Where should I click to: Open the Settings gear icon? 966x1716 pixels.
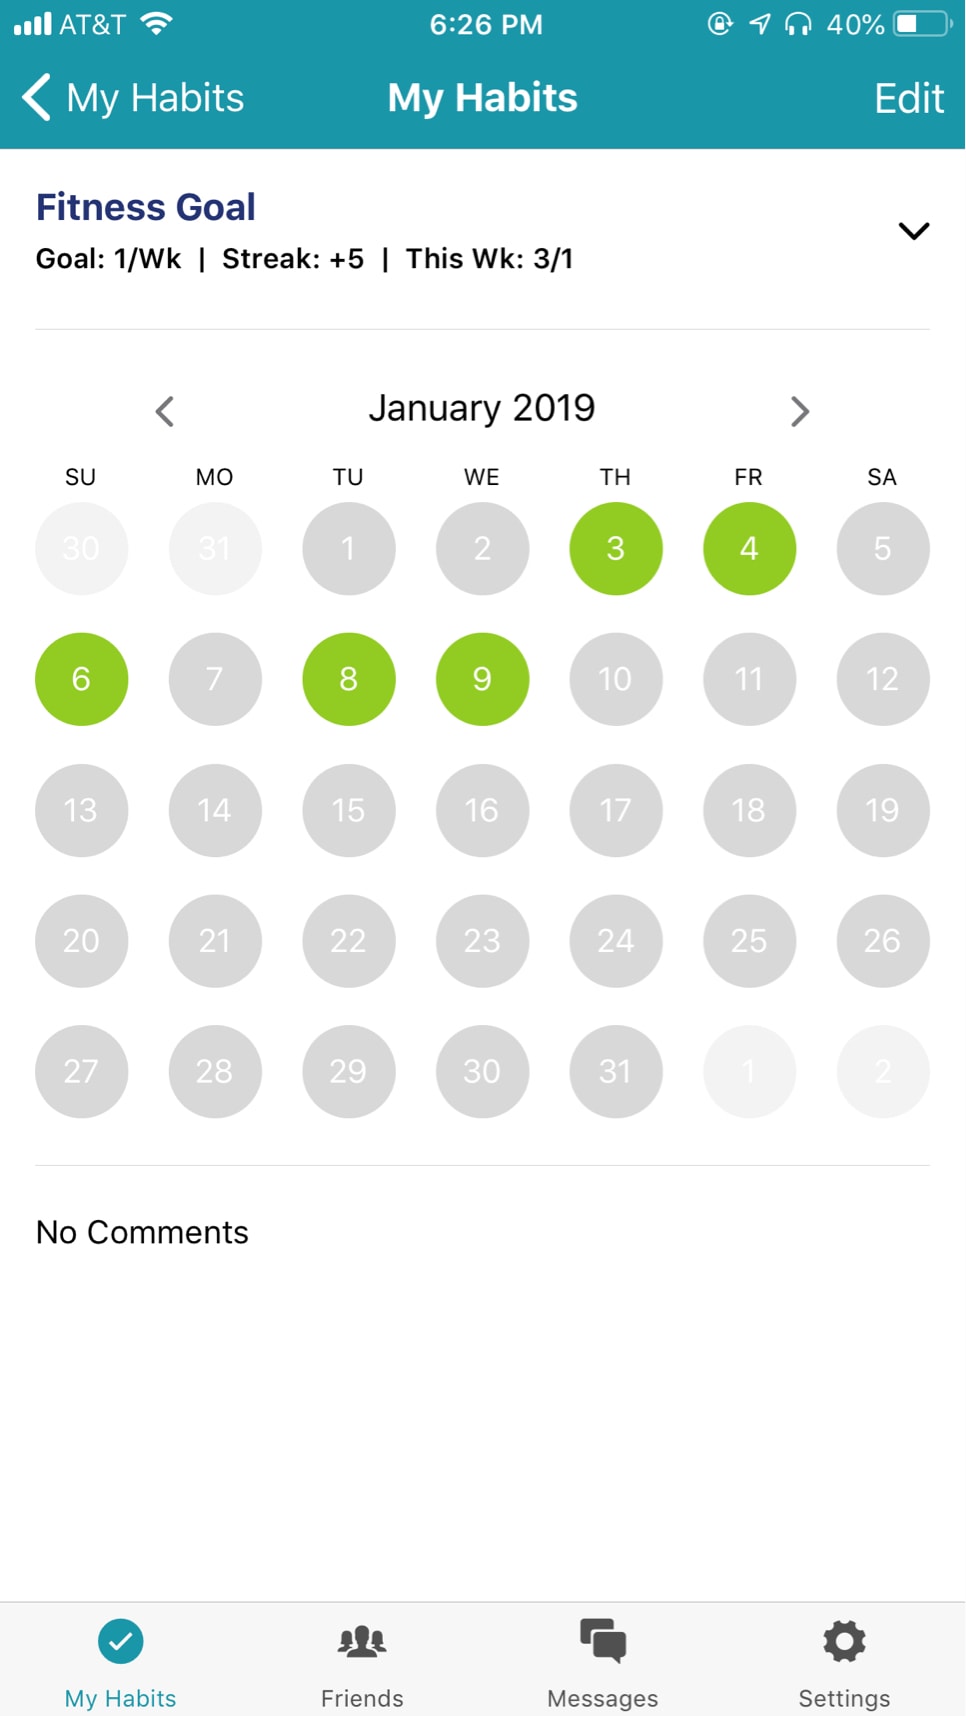[x=844, y=1641]
